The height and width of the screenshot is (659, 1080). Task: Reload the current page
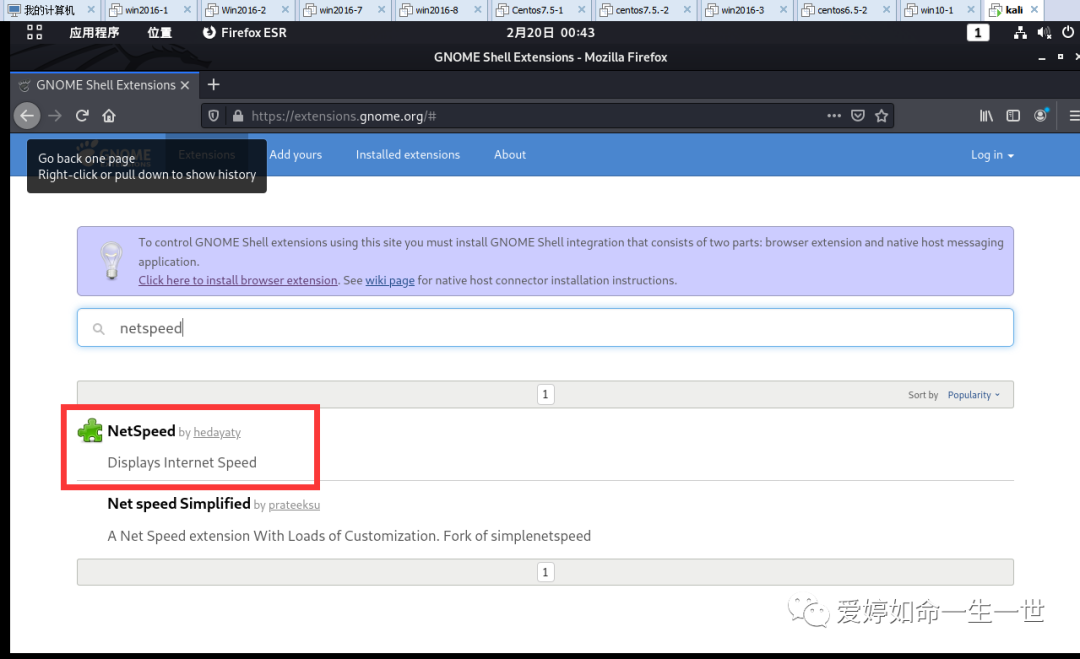(82, 116)
